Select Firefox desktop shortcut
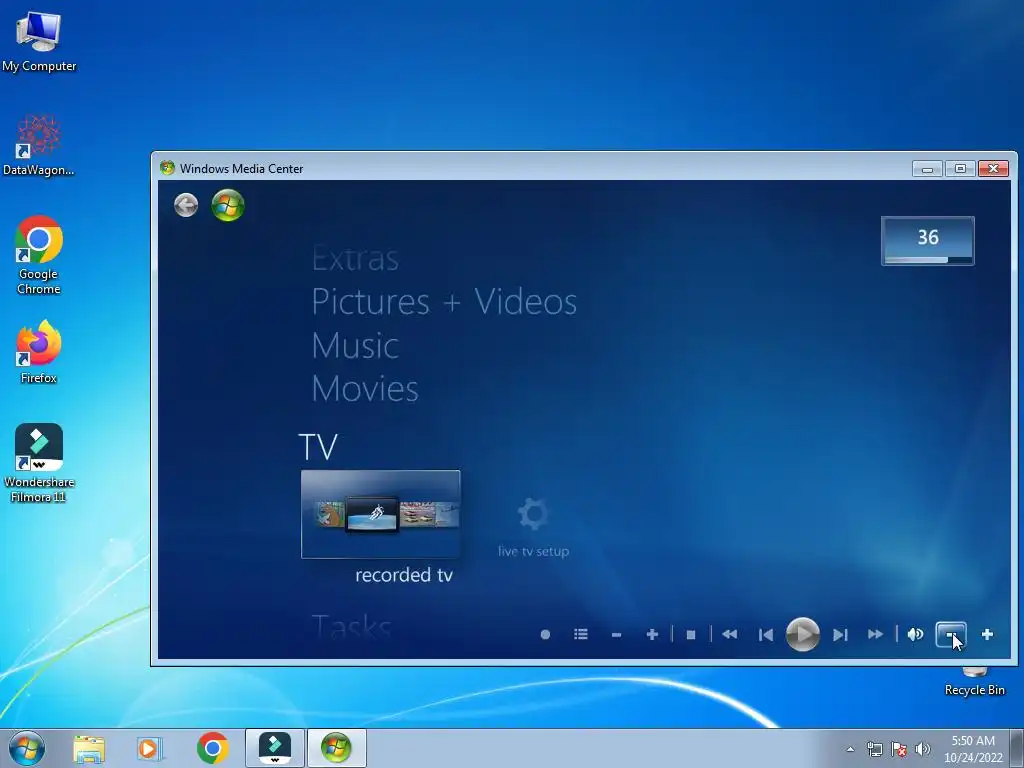Viewport: 1024px width, 768px height. coord(39,353)
